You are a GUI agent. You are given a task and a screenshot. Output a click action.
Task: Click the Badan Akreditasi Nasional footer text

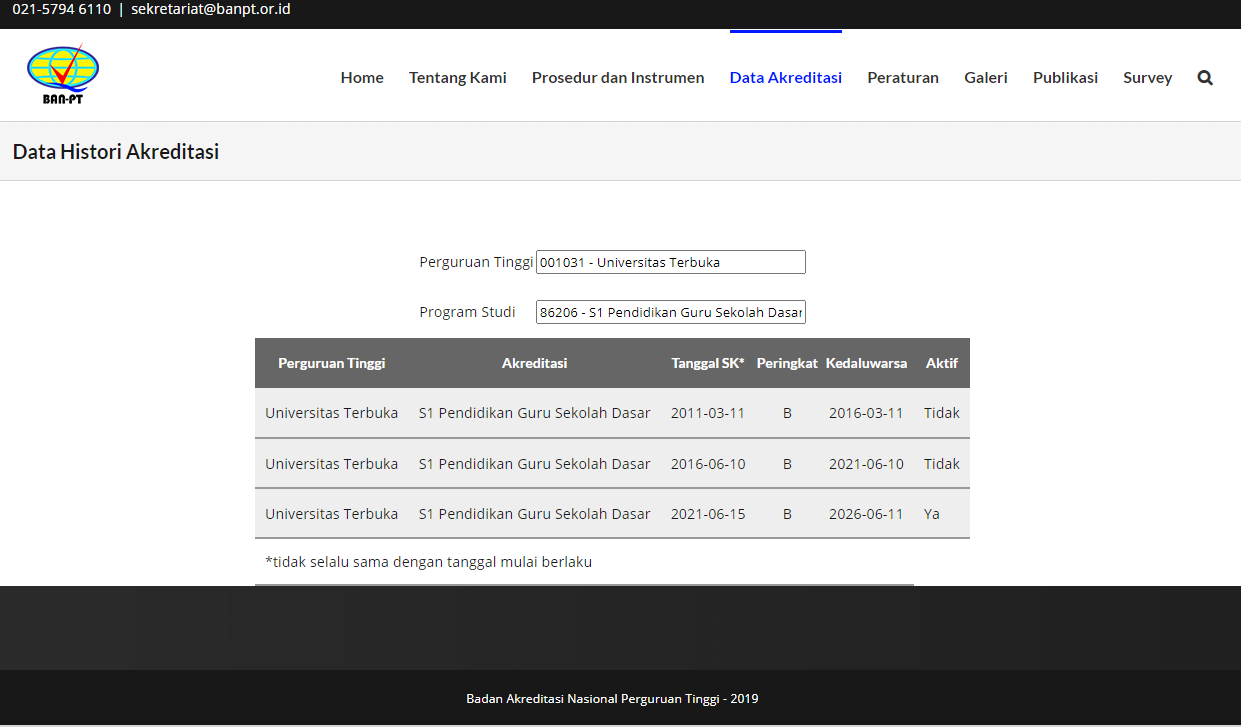(612, 699)
